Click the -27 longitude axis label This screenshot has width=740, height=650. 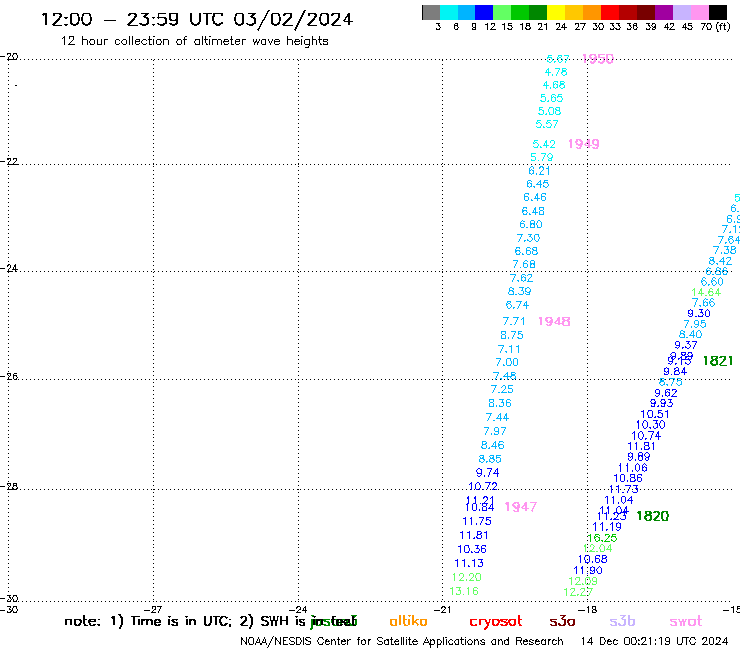(153, 609)
